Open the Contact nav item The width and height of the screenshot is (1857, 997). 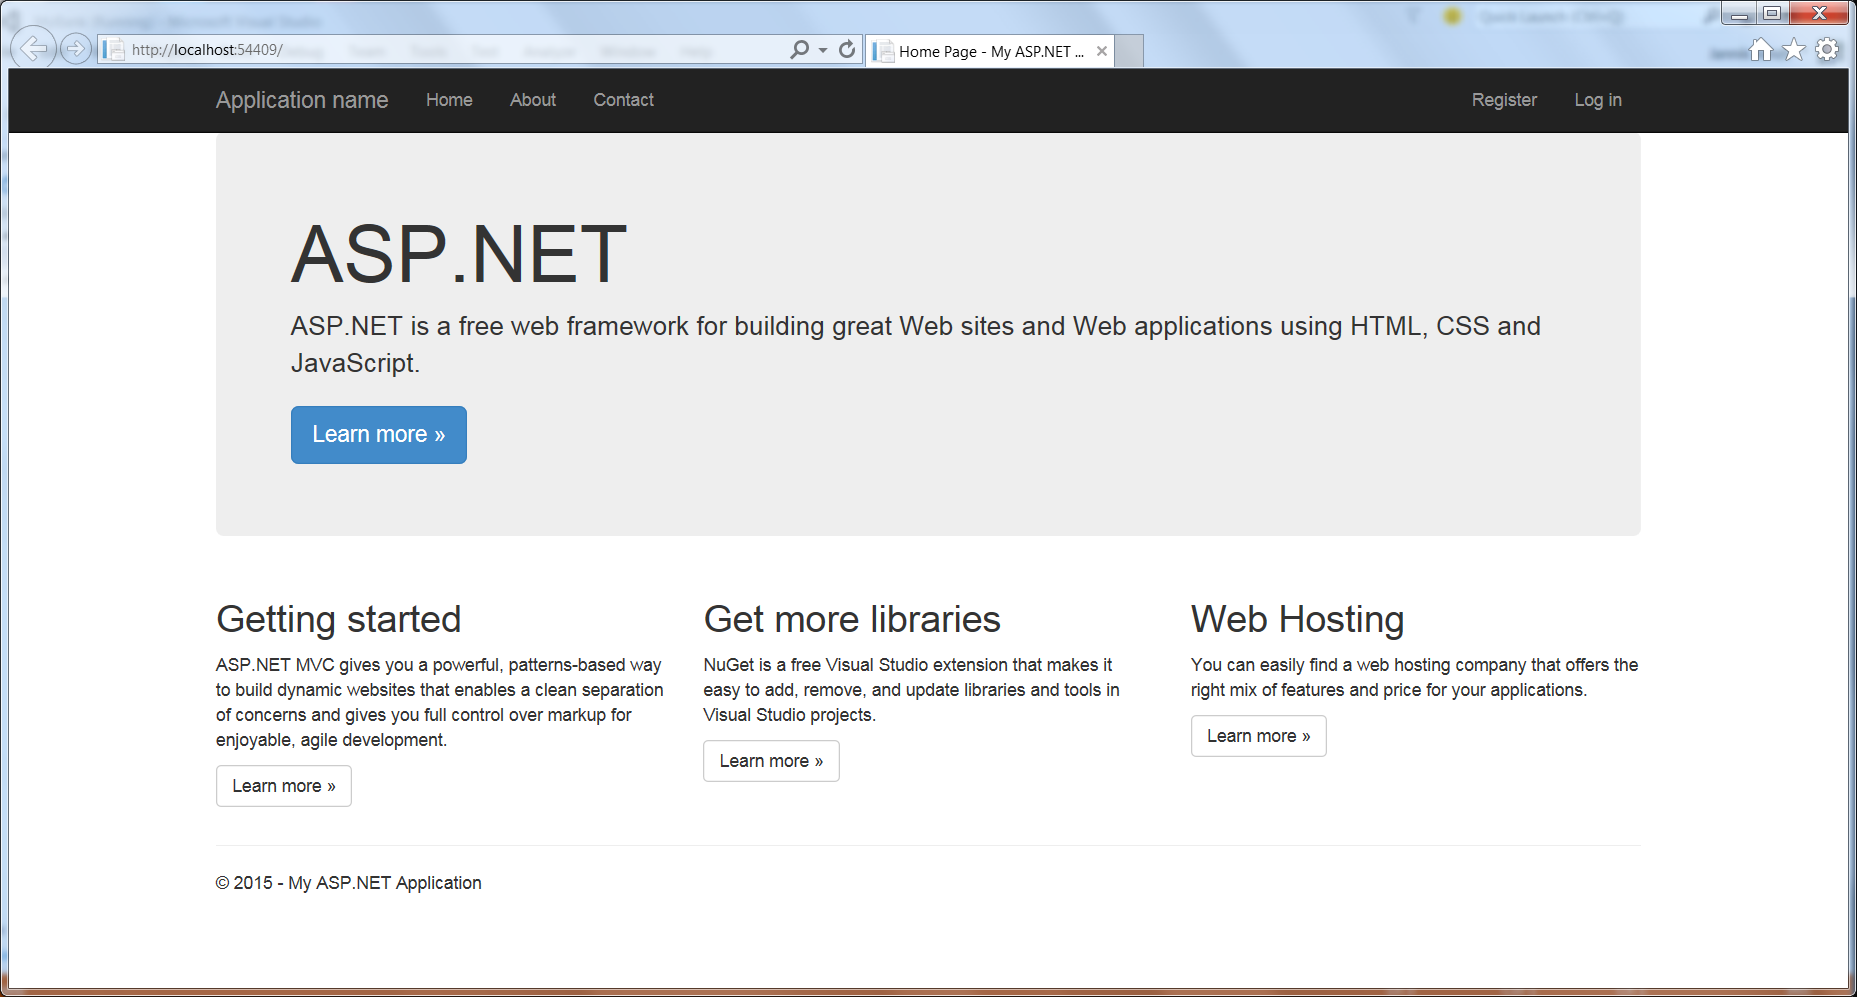(x=623, y=100)
